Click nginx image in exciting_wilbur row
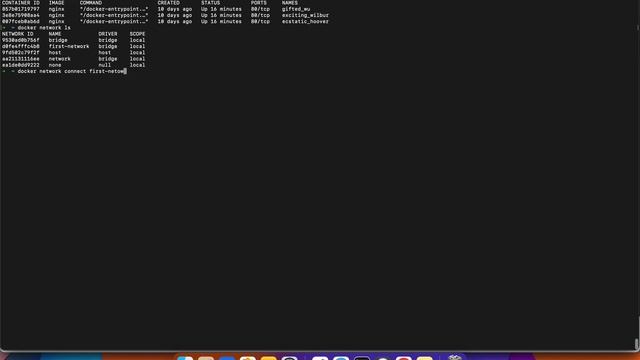Screen dimensions: 640x360 [56, 15]
